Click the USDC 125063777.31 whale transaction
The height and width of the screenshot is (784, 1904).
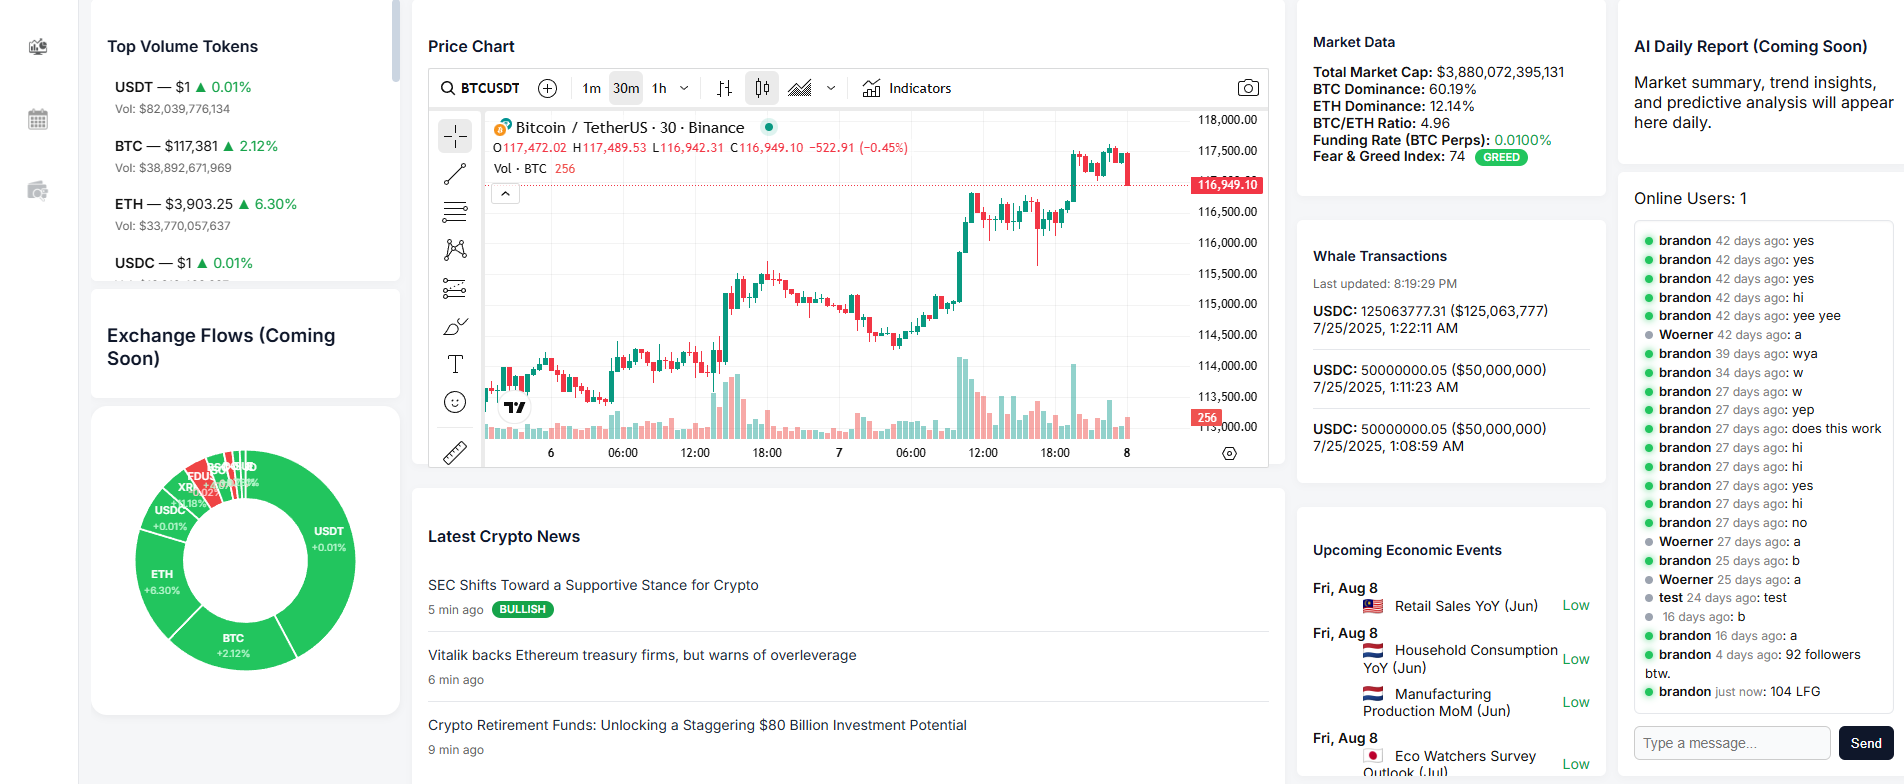(x=1451, y=319)
